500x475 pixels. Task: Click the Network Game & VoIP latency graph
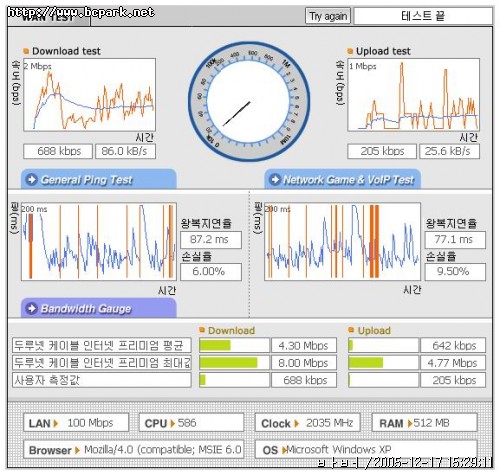342,241
